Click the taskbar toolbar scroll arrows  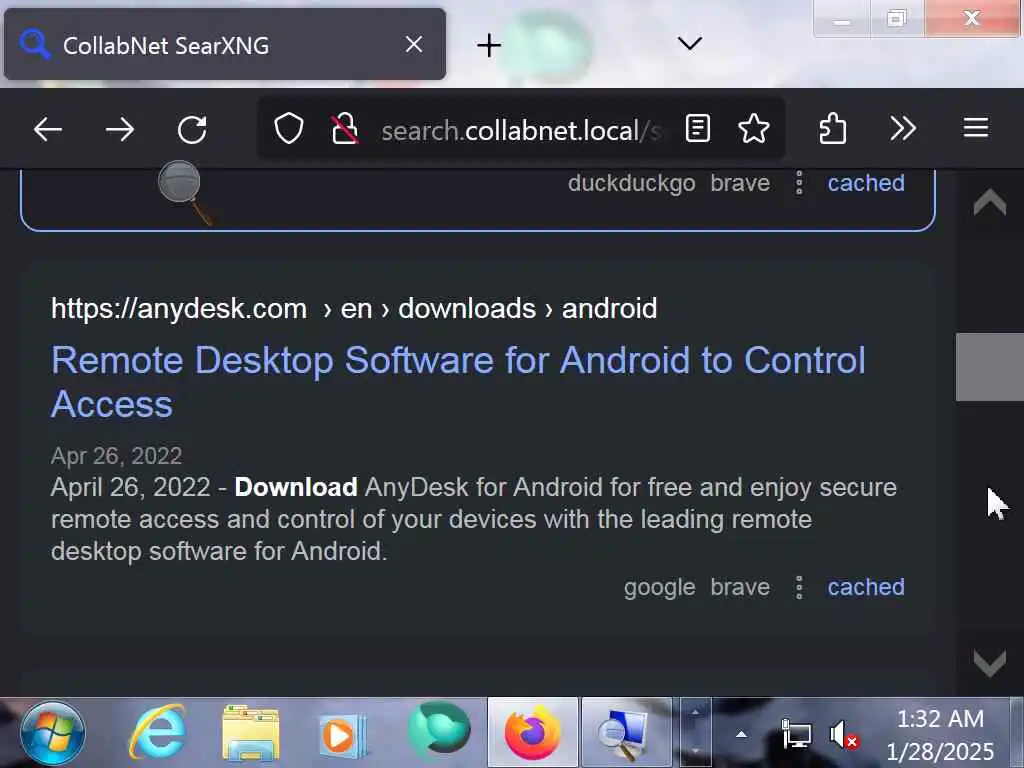click(696, 731)
